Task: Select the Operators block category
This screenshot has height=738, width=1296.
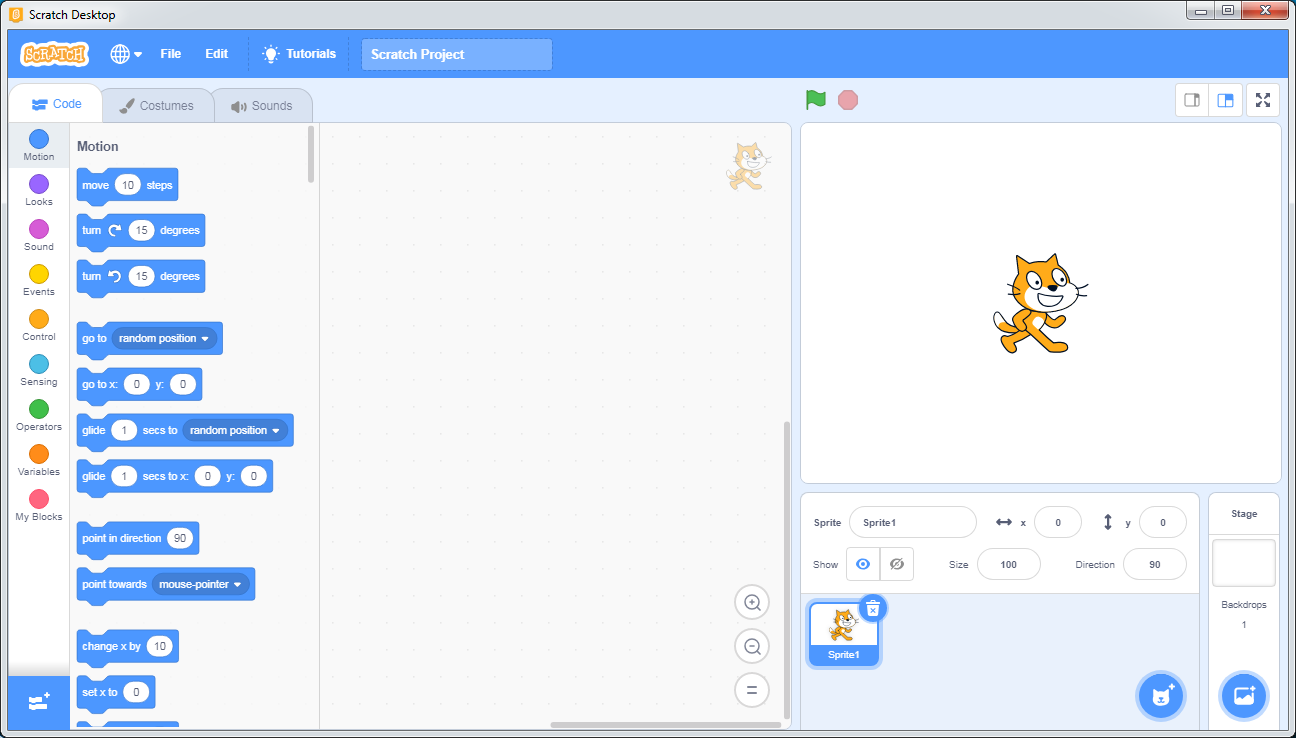Action: pyautogui.click(x=39, y=416)
